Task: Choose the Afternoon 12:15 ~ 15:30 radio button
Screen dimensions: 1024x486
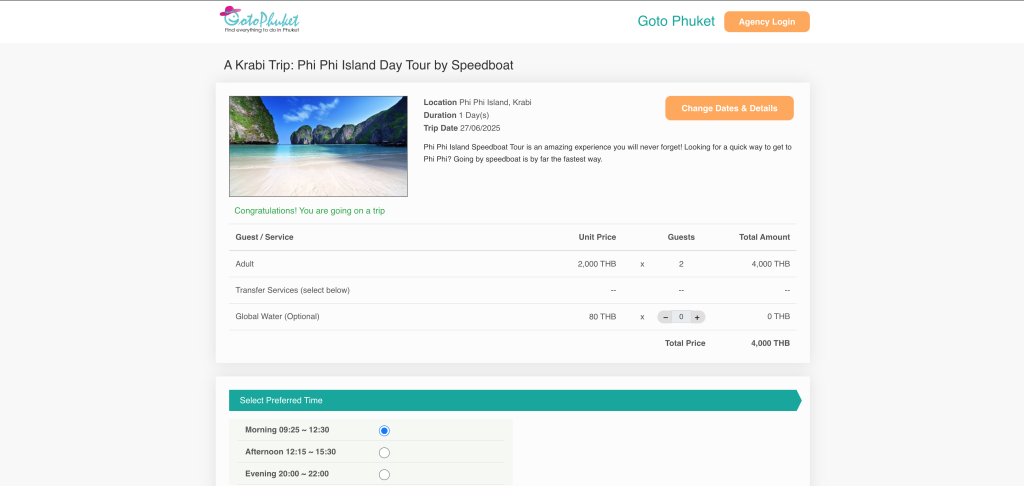Action: [x=384, y=452]
